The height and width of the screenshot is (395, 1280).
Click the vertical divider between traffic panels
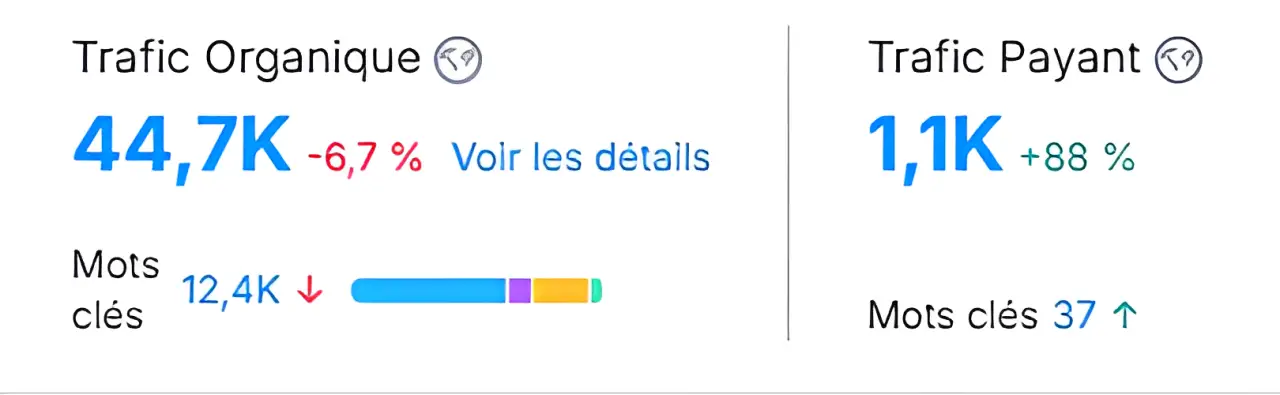pyautogui.click(x=788, y=183)
